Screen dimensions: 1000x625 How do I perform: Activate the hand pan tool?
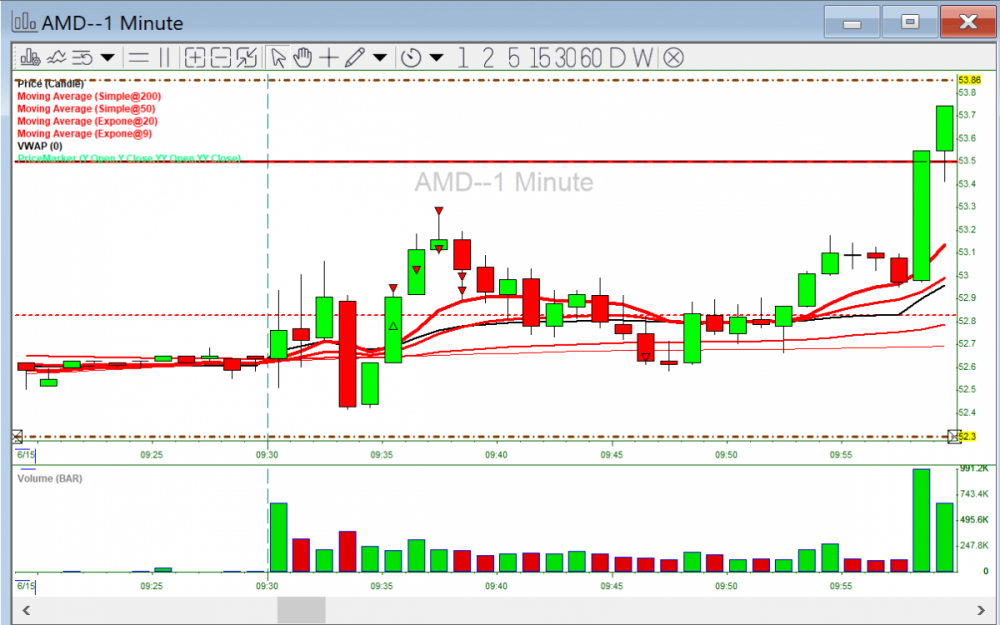coord(303,57)
